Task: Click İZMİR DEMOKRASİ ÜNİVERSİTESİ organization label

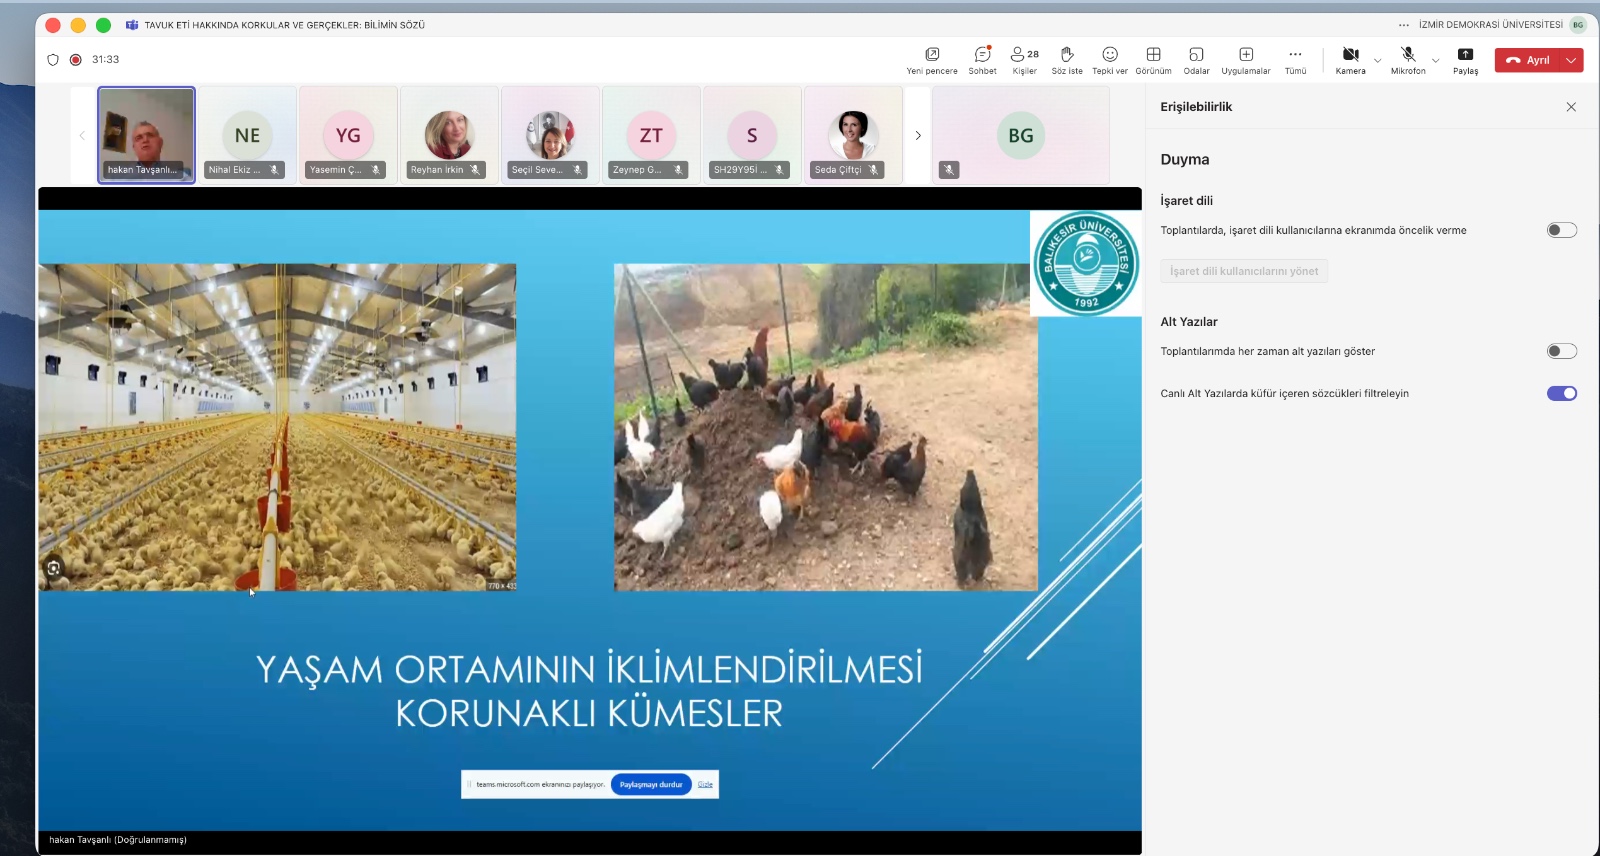Action: 1490,25
